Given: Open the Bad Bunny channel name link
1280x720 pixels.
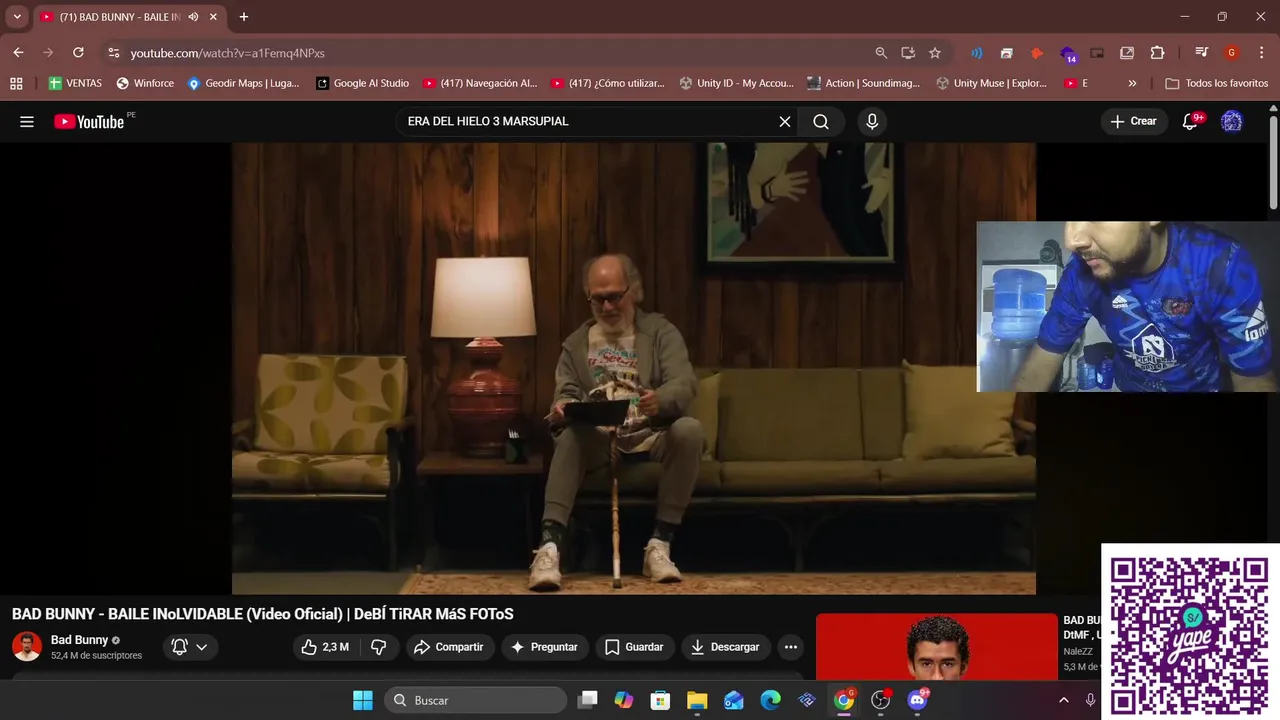Looking at the screenshot, I should point(79,640).
